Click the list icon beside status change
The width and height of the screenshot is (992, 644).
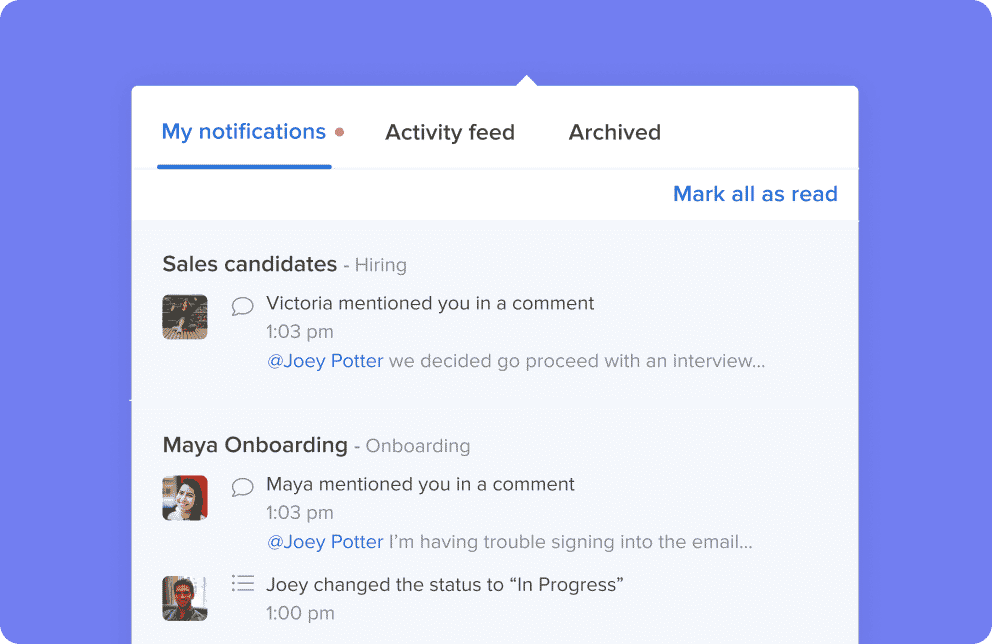point(242,583)
